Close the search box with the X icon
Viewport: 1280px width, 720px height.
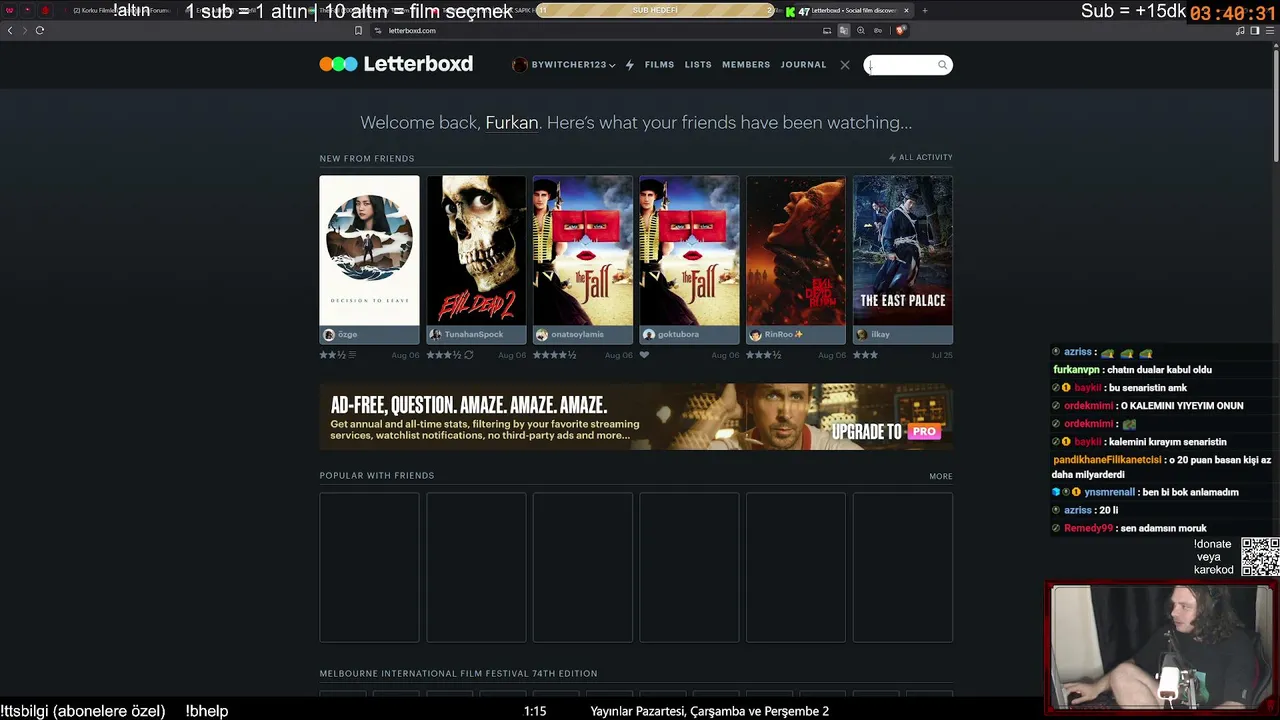pos(845,65)
